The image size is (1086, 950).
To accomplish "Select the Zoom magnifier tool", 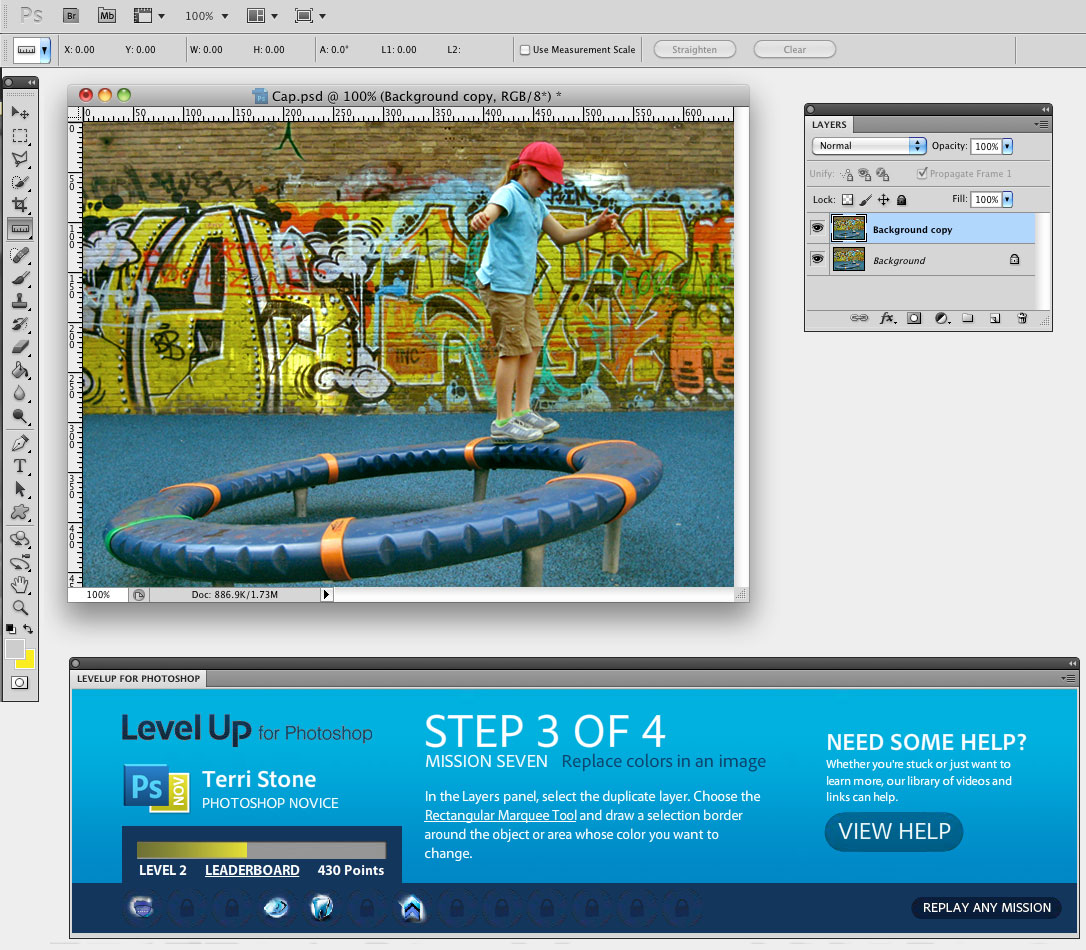I will (20, 607).
